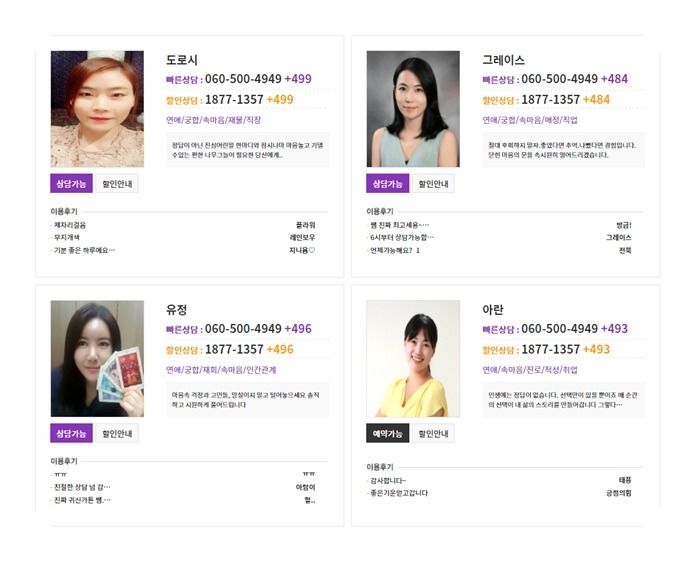Select the 그레이스 name heading
The image size is (694, 561).
[x=503, y=60]
